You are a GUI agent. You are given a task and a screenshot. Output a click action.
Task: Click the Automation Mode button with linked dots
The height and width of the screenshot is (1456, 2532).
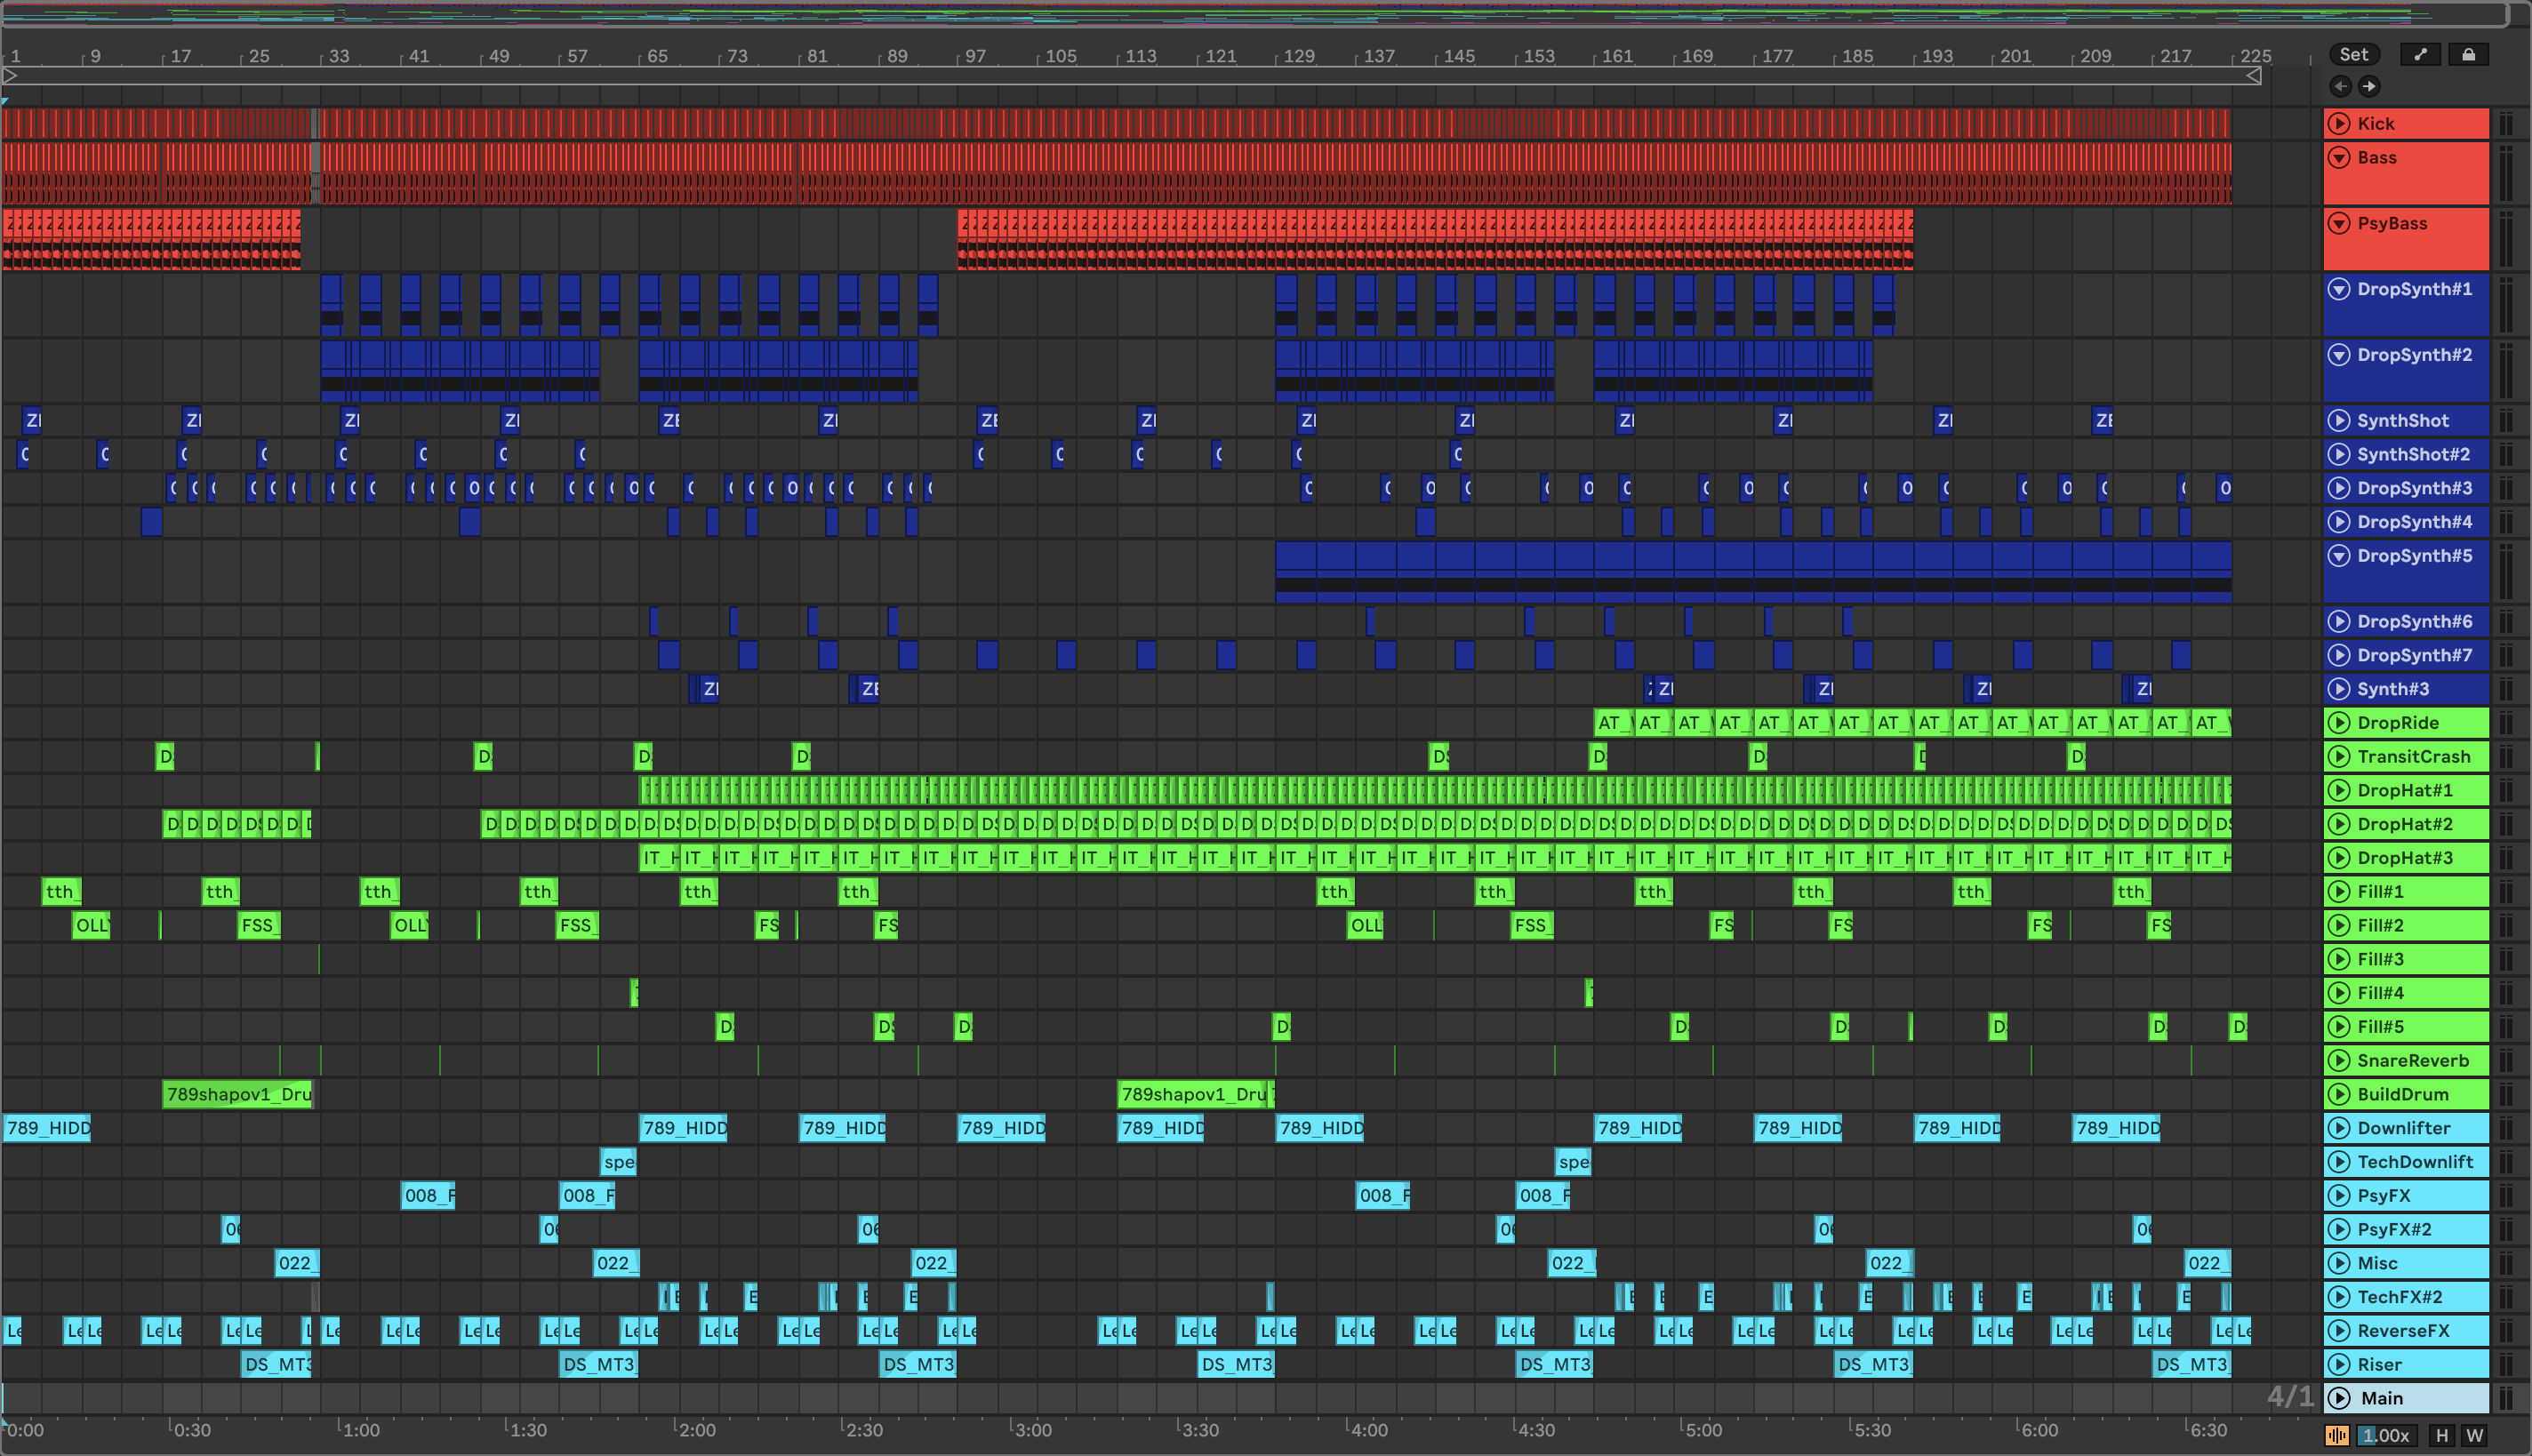click(2420, 55)
